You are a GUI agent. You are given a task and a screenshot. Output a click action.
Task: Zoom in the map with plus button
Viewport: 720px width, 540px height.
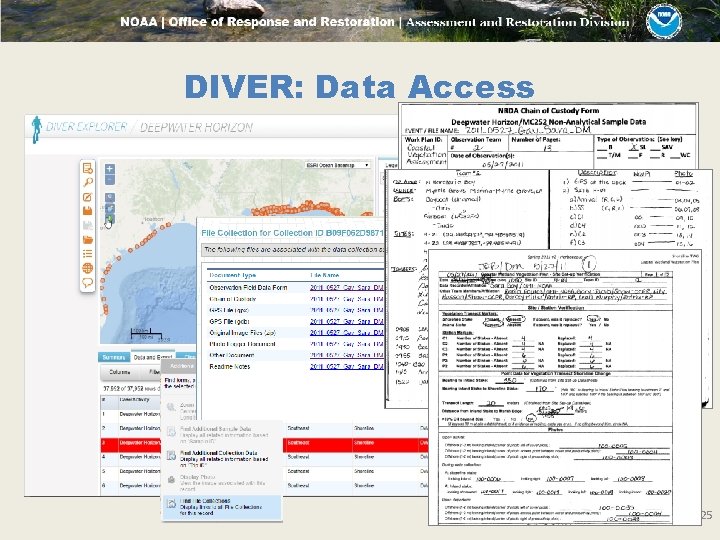coord(109,169)
